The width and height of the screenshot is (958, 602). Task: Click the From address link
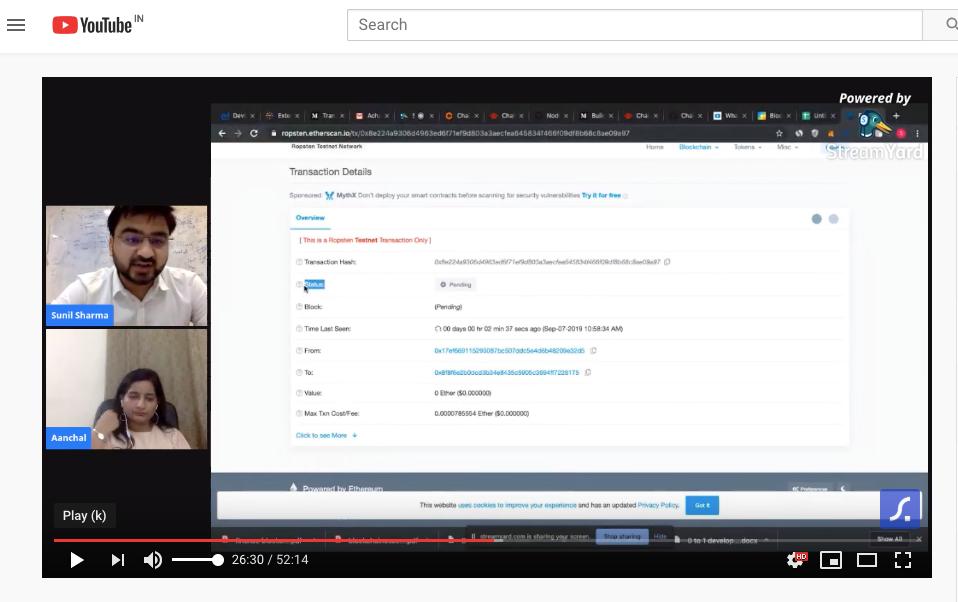pos(509,351)
